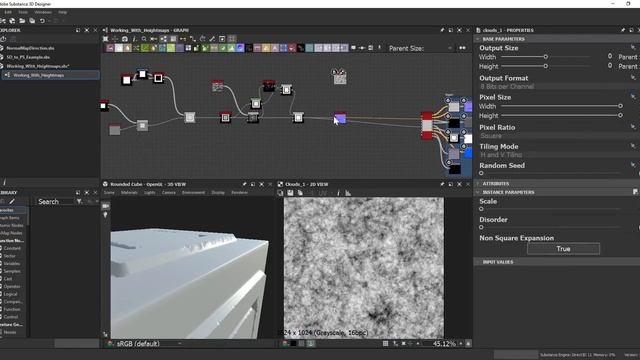Image resolution: width=640 pixels, height=360 pixels.
Task: Toggle tiling grid icon in 2D view footer
Action: [x=385, y=344]
